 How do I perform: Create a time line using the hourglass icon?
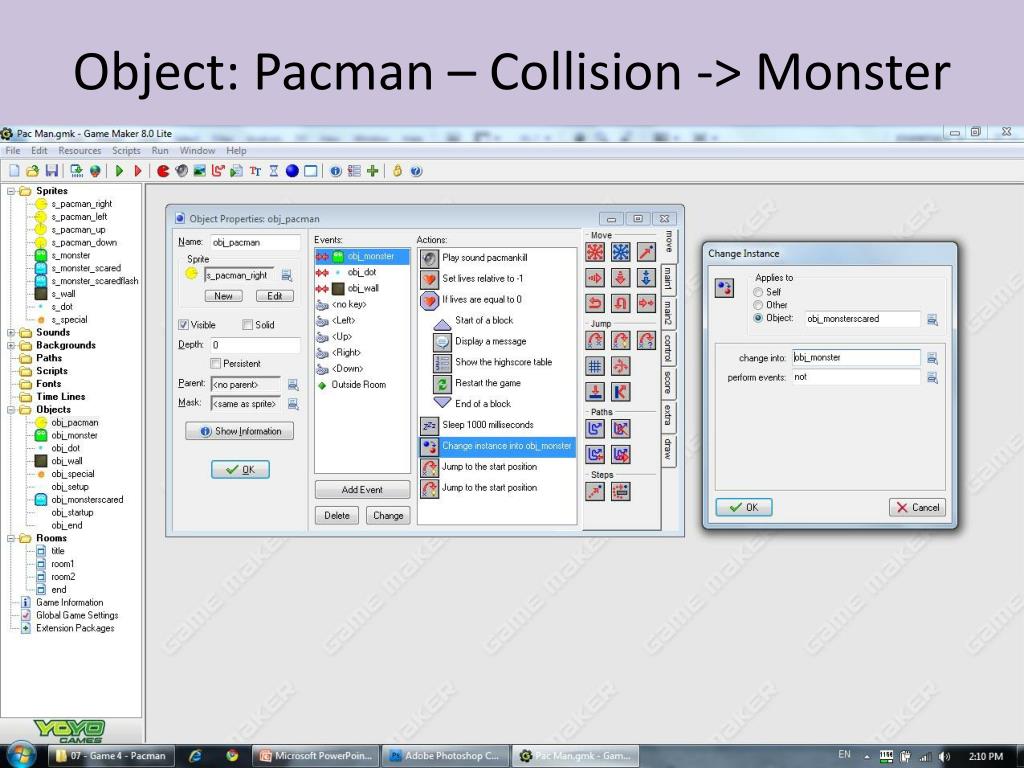click(274, 171)
